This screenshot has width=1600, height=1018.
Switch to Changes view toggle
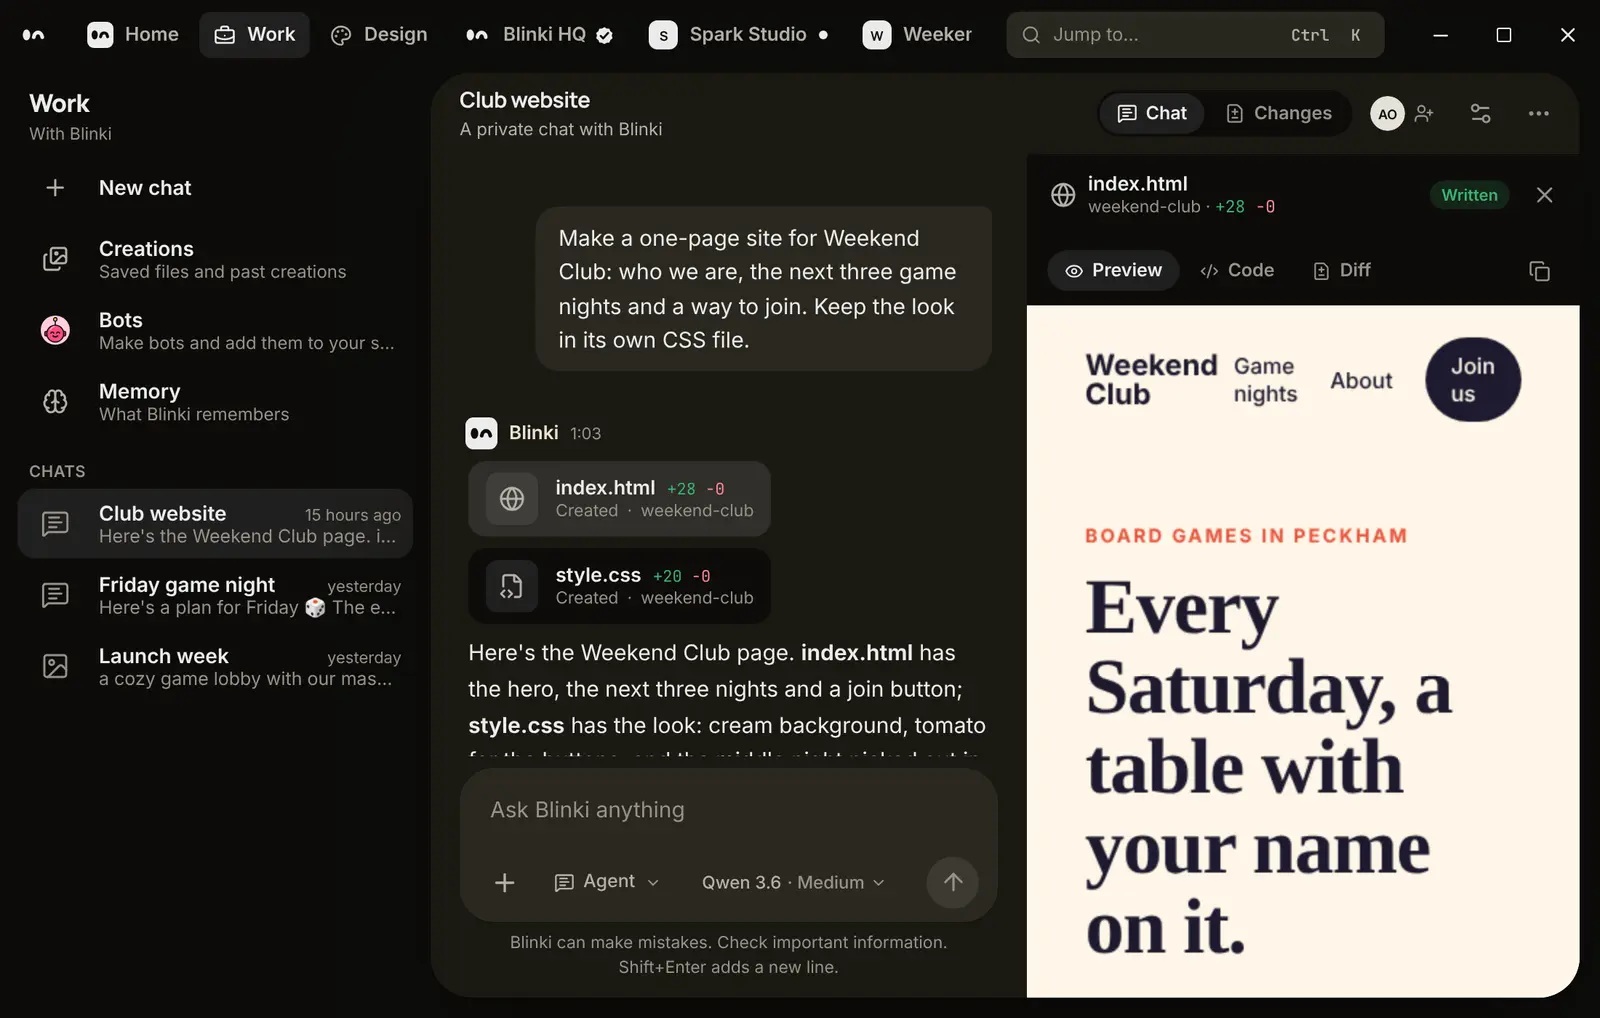click(1278, 113)
